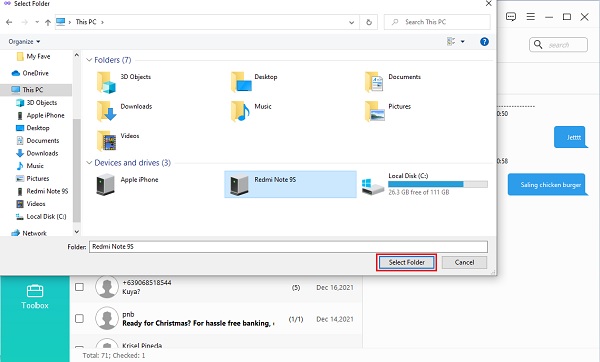Open Downloads in navigation tree

[x=37, y=153]
